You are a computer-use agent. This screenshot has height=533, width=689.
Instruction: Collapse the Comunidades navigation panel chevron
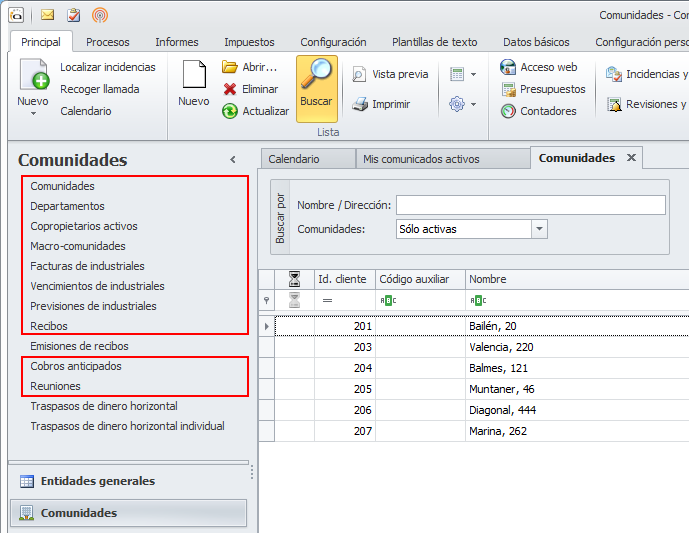coord(233,160)
